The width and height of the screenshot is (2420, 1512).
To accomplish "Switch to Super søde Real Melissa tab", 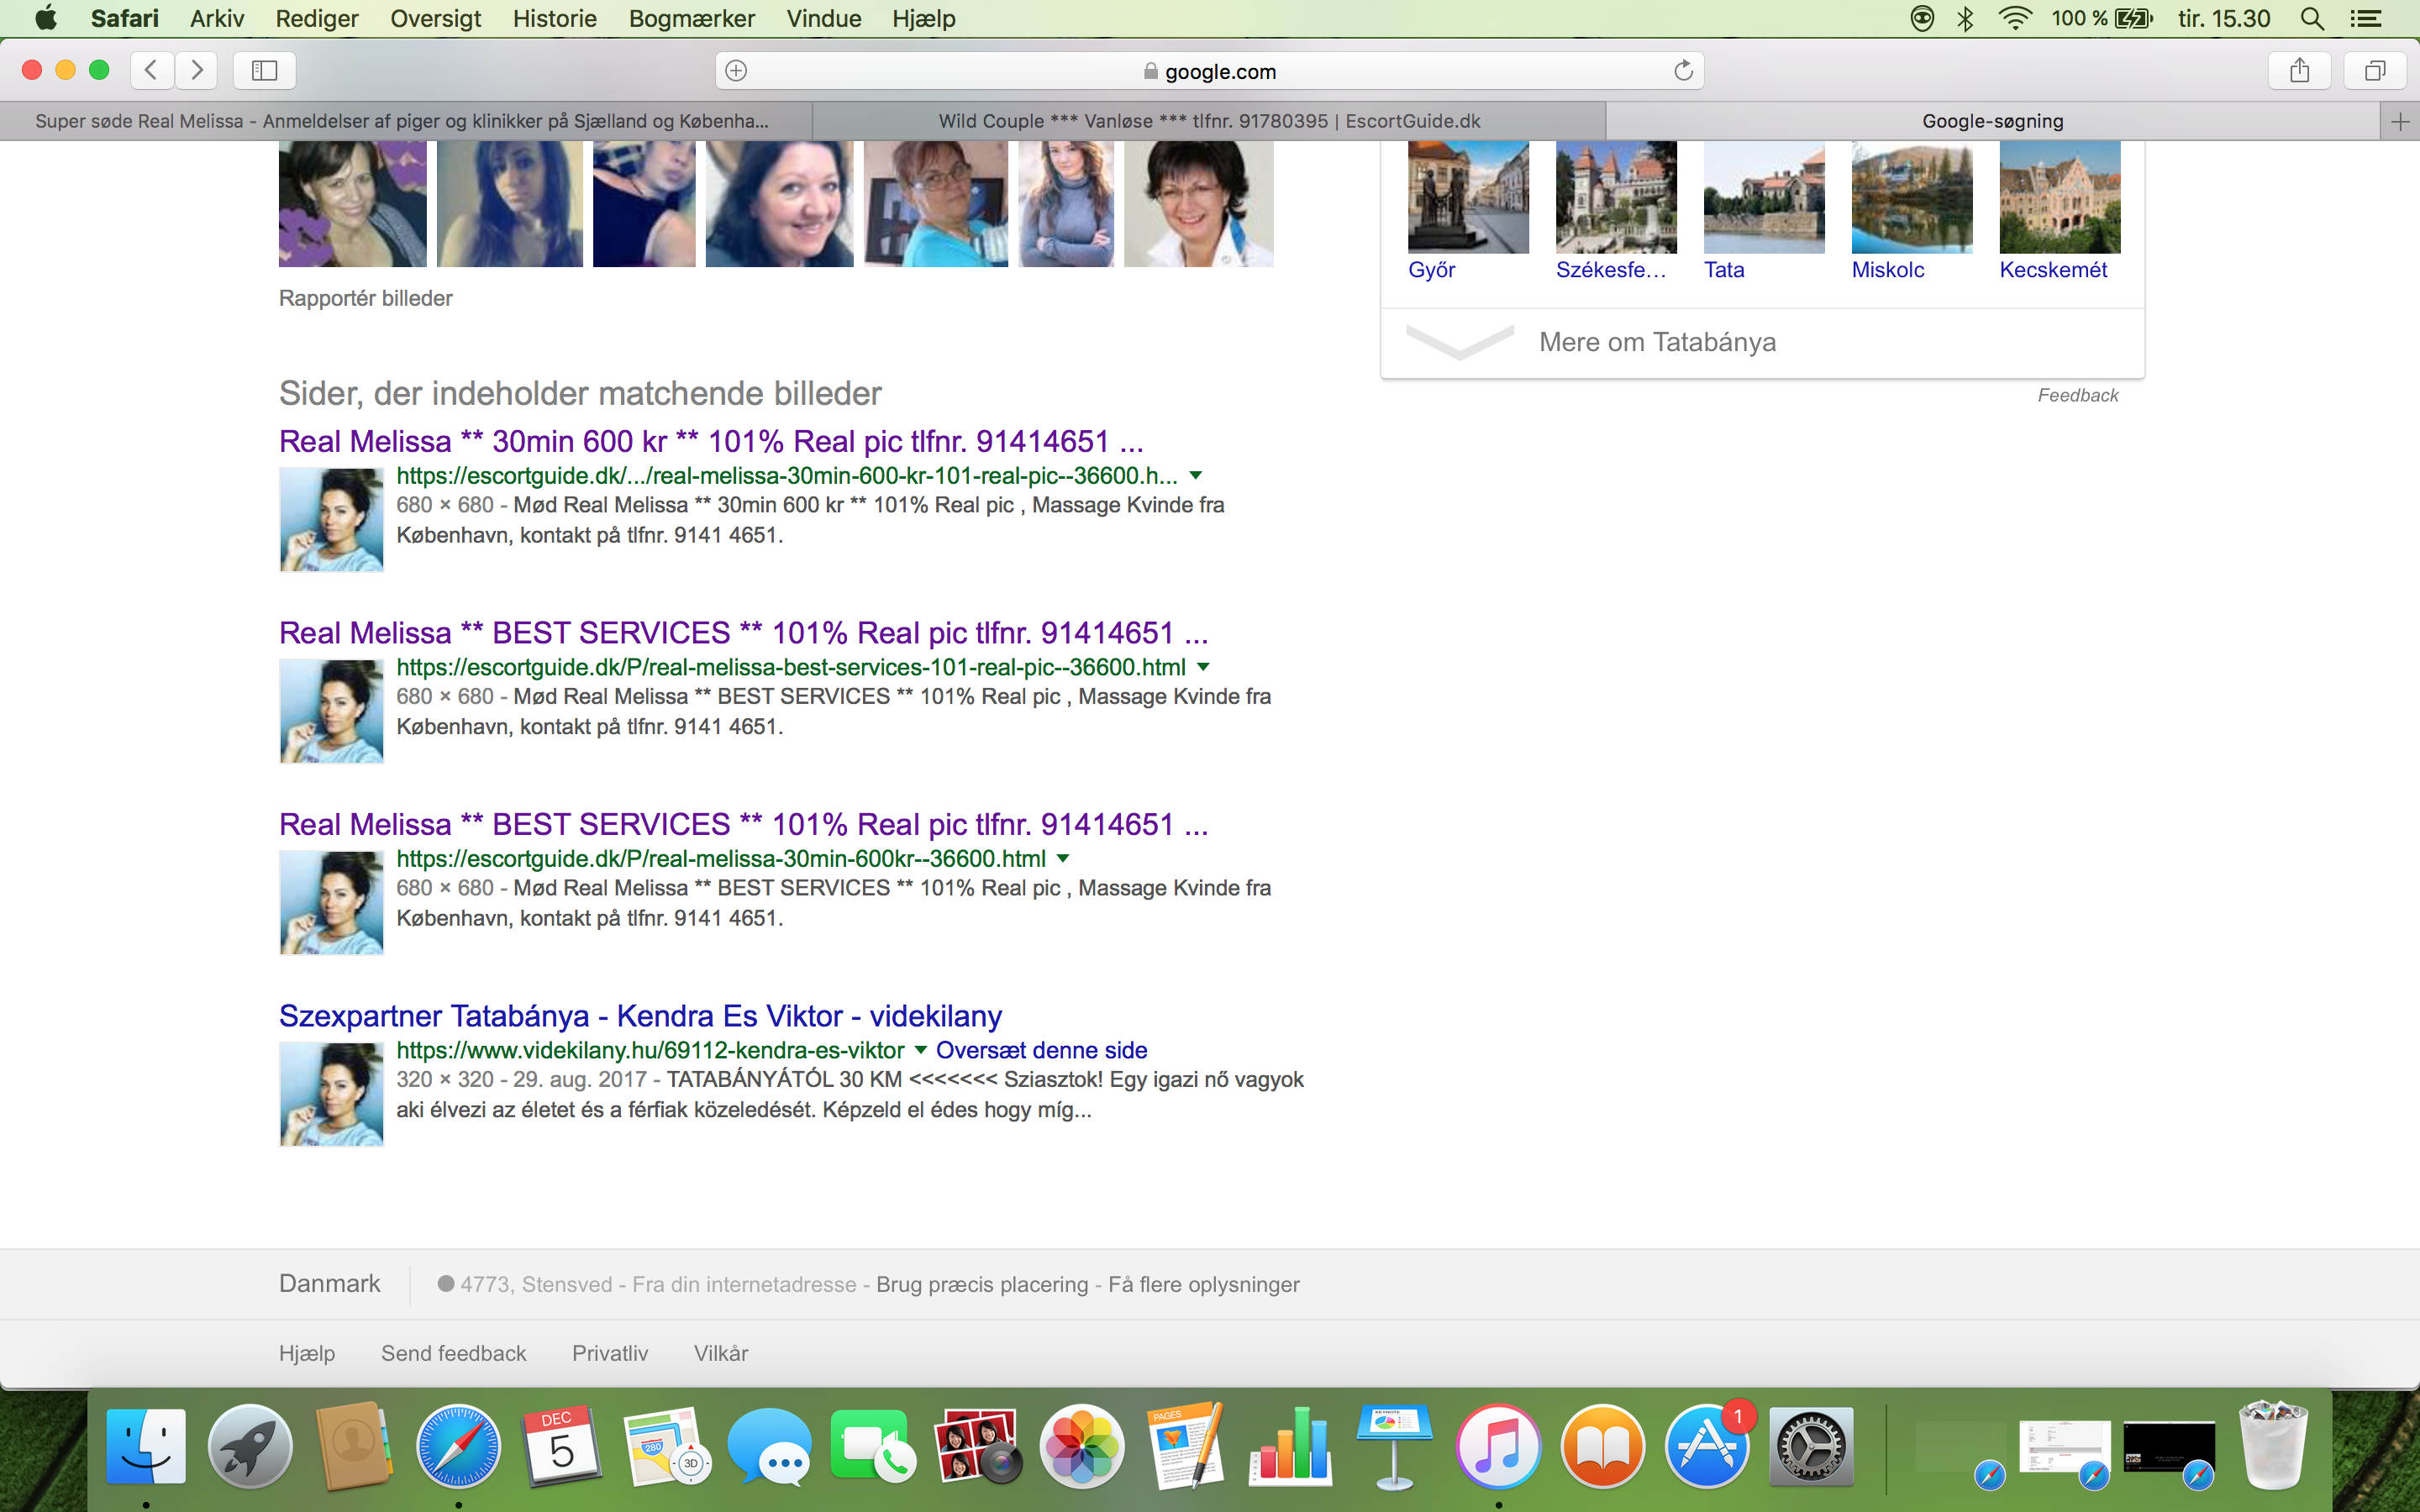I will pos(403,121).
